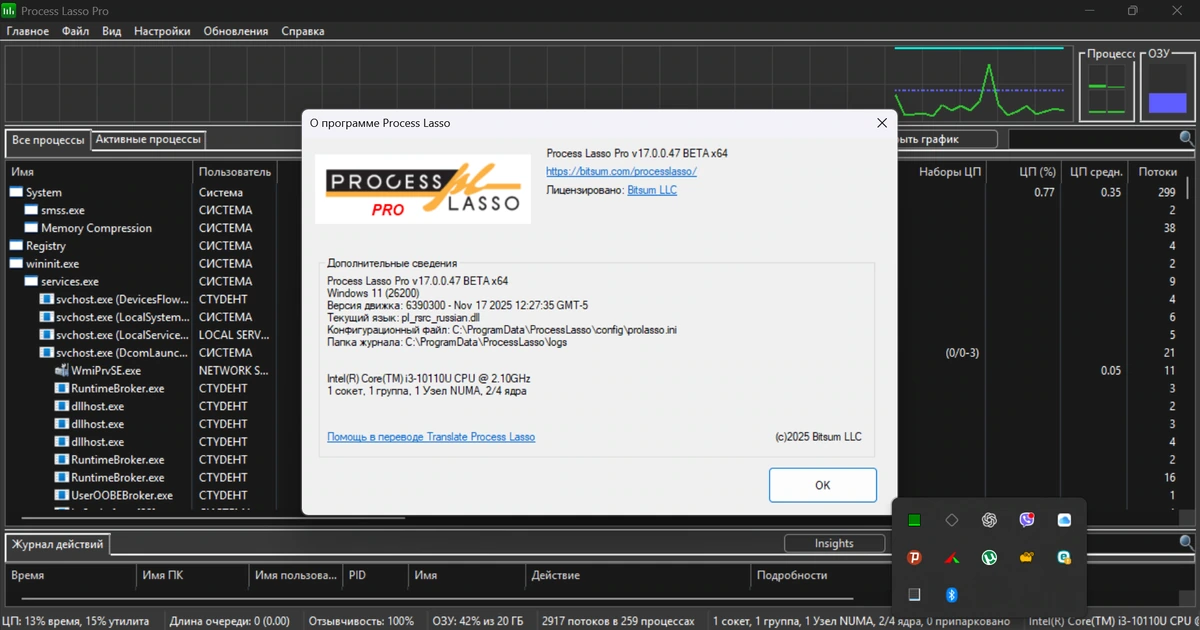Click 'Отзывчивость: 100%' in status bar
This screenshot has width=1200, height=630.
[361, 621]
